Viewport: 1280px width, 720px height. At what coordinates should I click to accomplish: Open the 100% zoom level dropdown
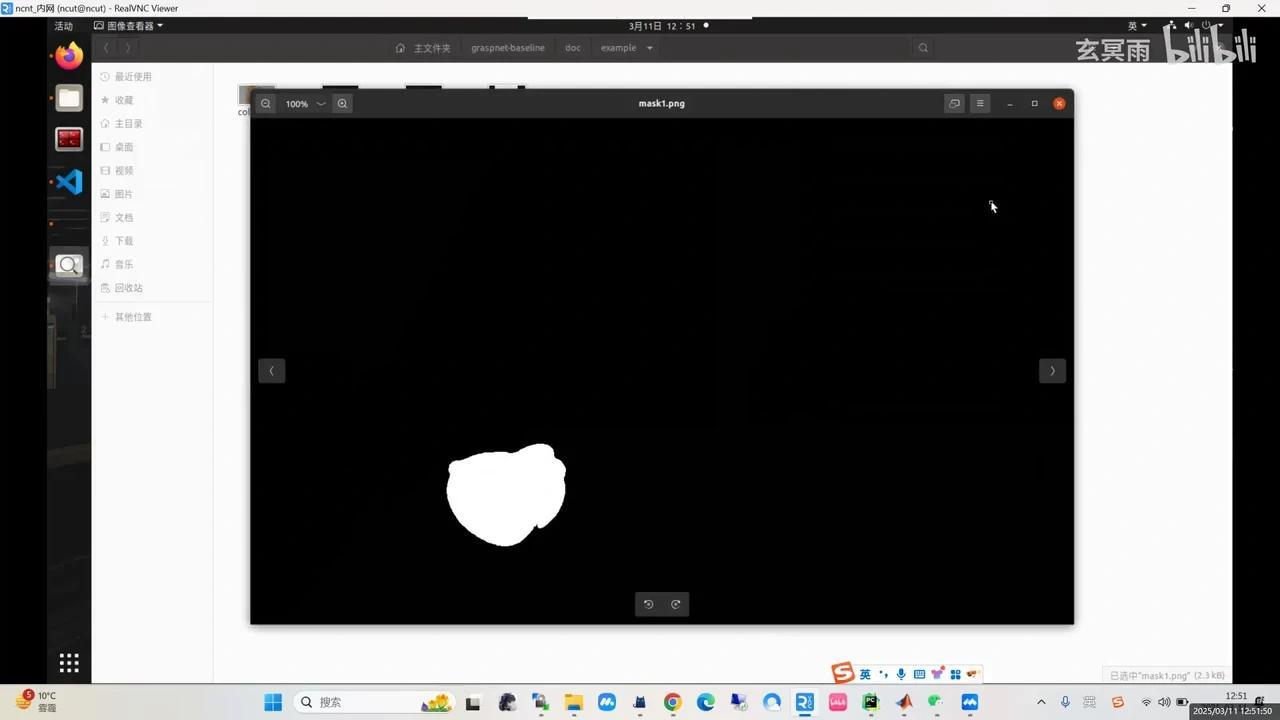pos(305,103)
